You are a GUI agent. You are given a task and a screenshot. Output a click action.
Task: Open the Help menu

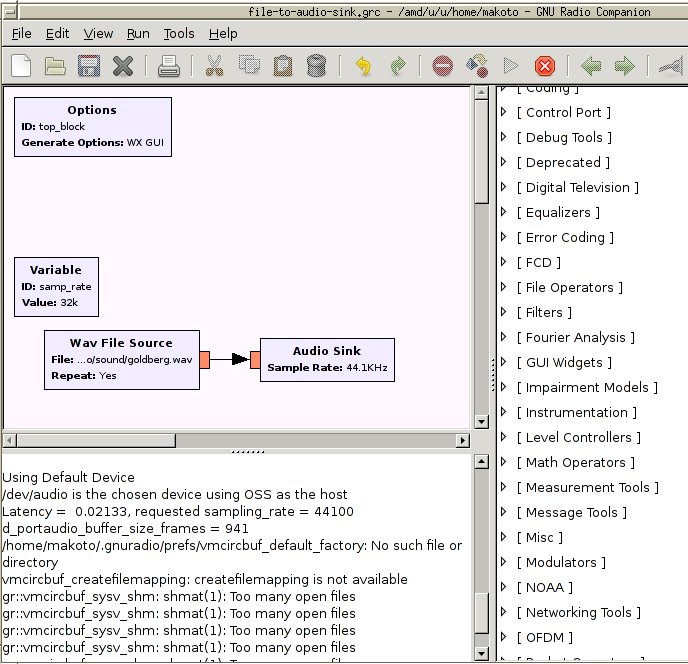(x=223, y=33)
